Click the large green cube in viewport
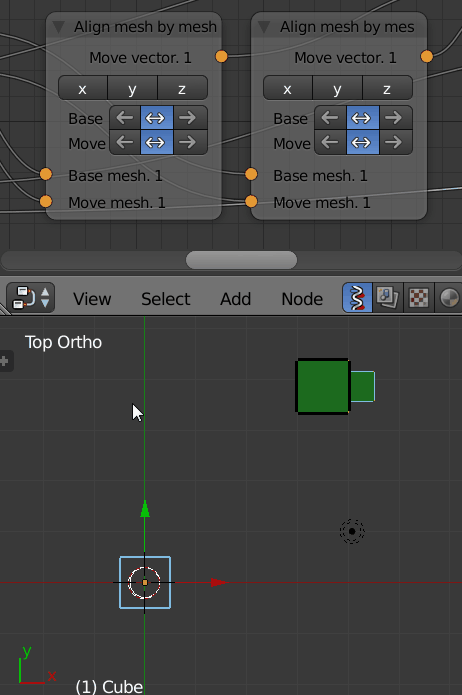The height and width of the screenshot is (695, 462). click(323, 386)
